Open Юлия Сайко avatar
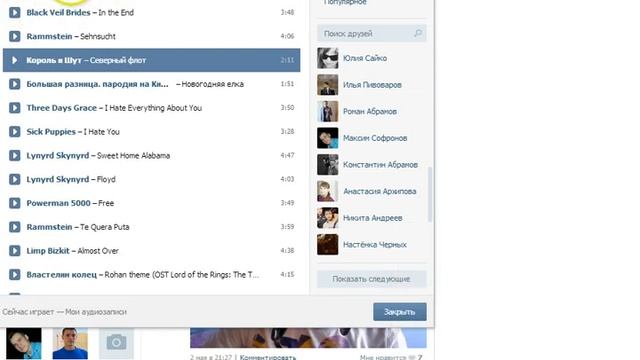 coord(328,58)
